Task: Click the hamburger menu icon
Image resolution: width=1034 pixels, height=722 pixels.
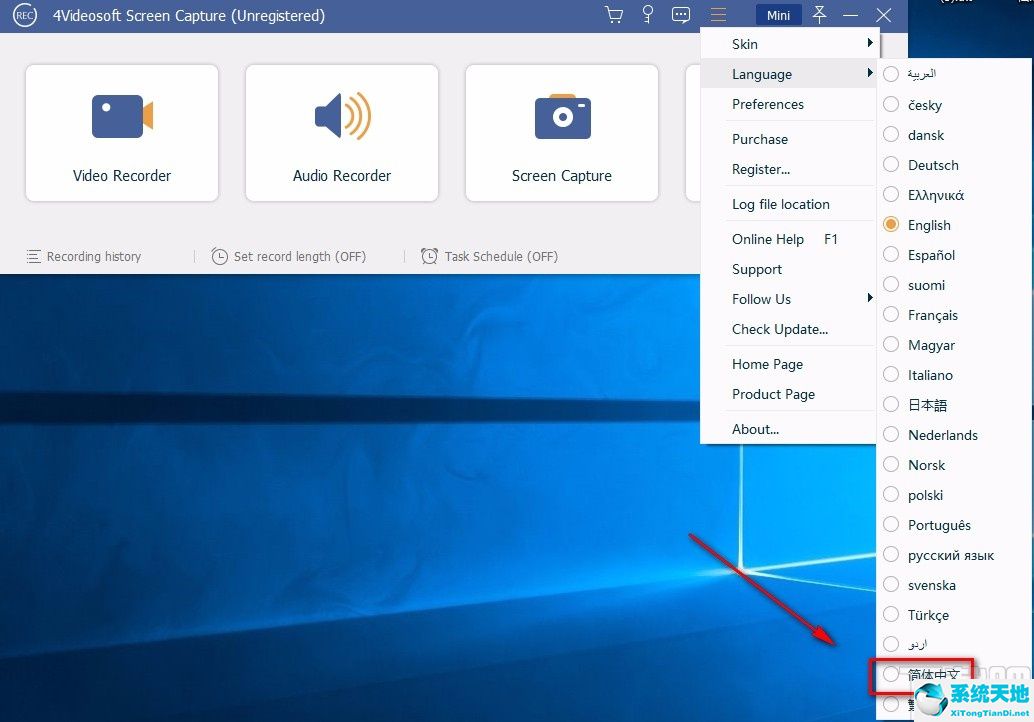Action: (718, 15)
